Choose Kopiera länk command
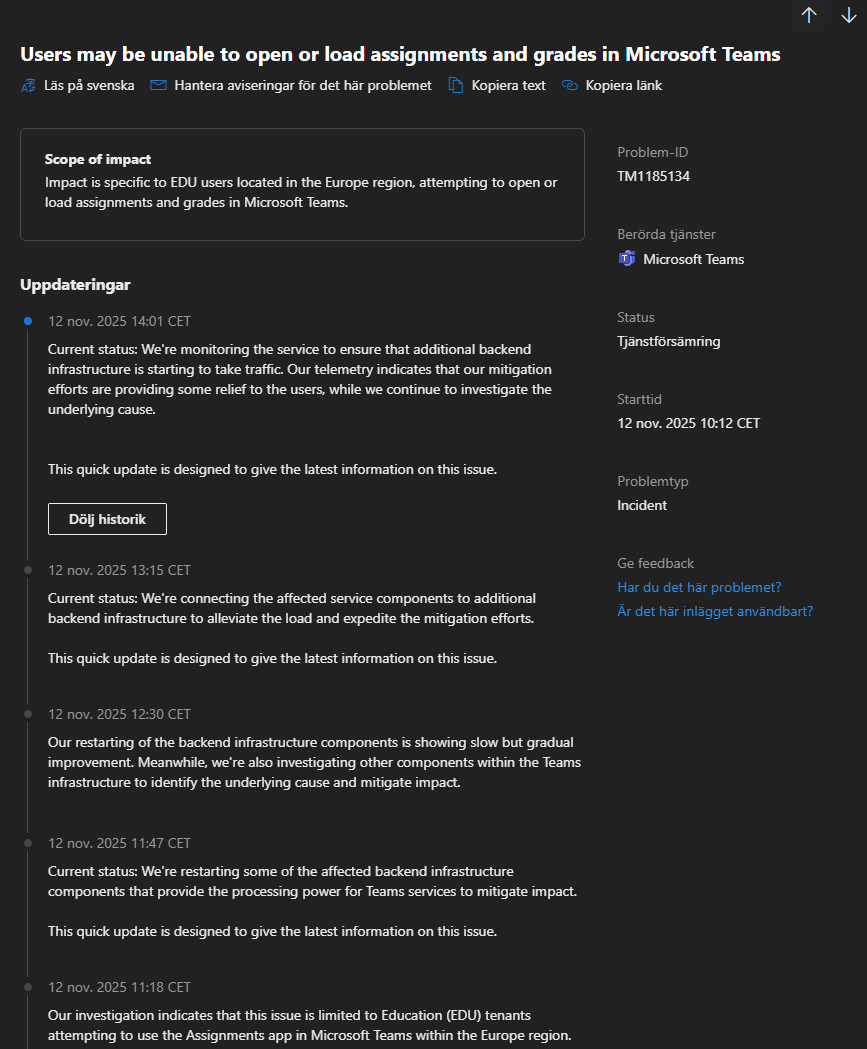The image size is (867, 1049). click(623, 86)
